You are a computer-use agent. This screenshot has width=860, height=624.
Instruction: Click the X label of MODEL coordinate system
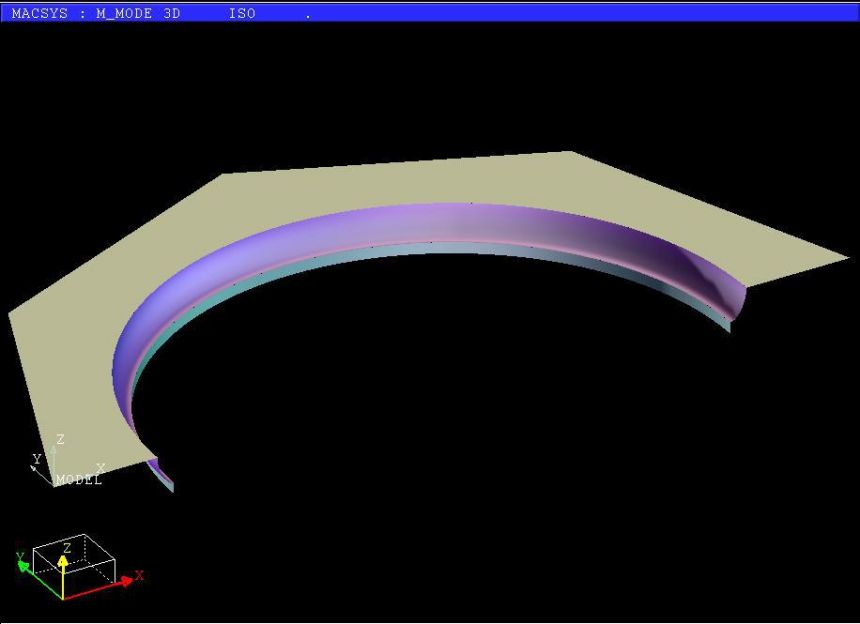click(100, 467)
